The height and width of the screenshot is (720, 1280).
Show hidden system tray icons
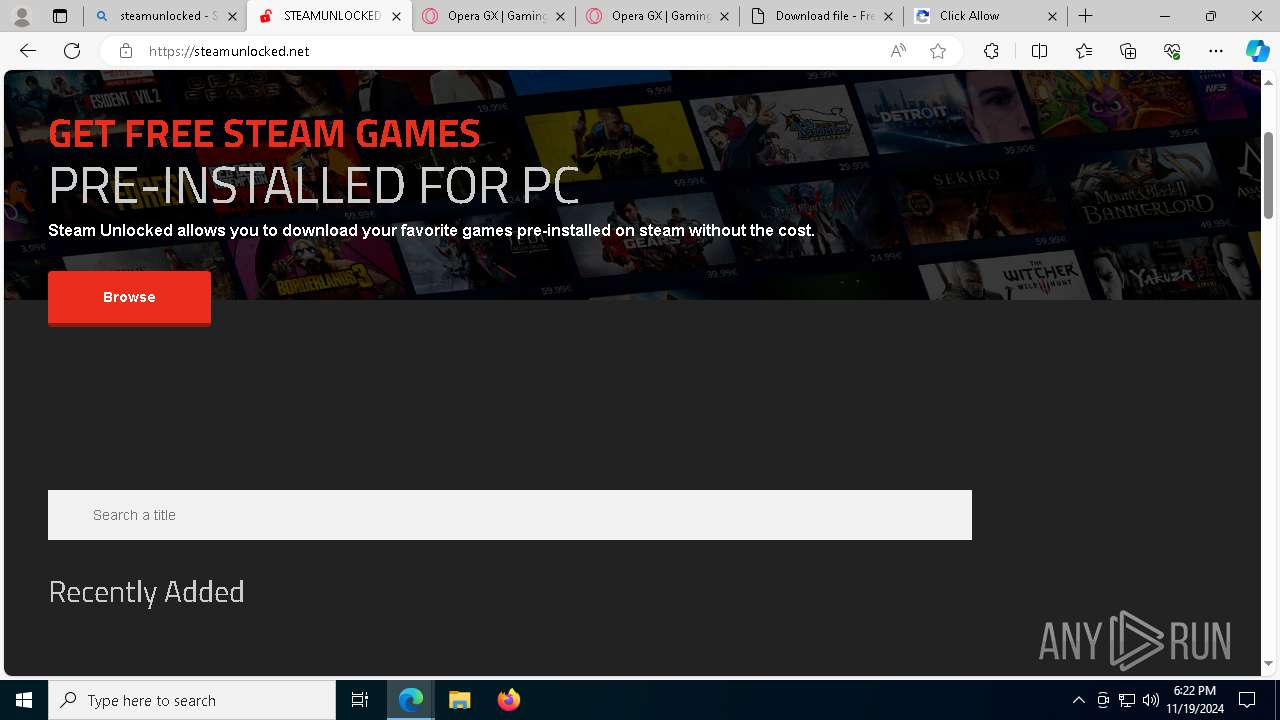tap(1078, 700)
